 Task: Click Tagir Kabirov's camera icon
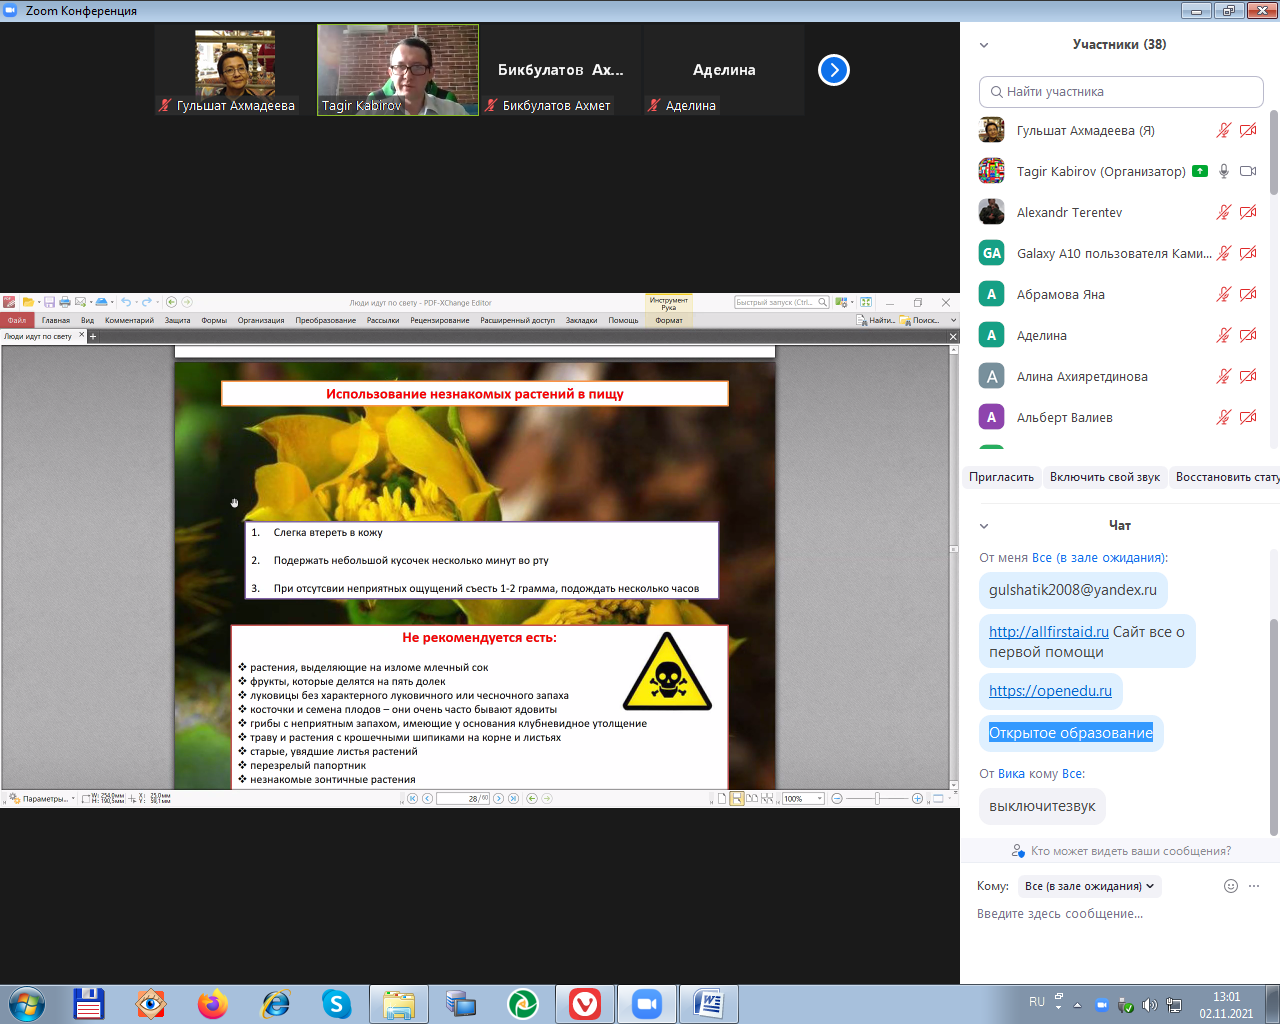[x=1248, y=171]
